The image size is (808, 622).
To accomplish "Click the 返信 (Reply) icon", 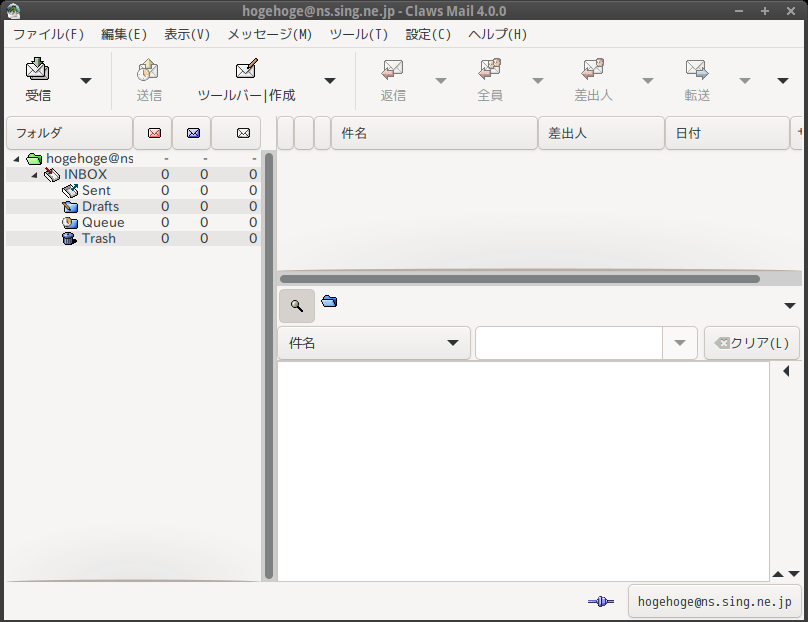I will click(393, 70).
